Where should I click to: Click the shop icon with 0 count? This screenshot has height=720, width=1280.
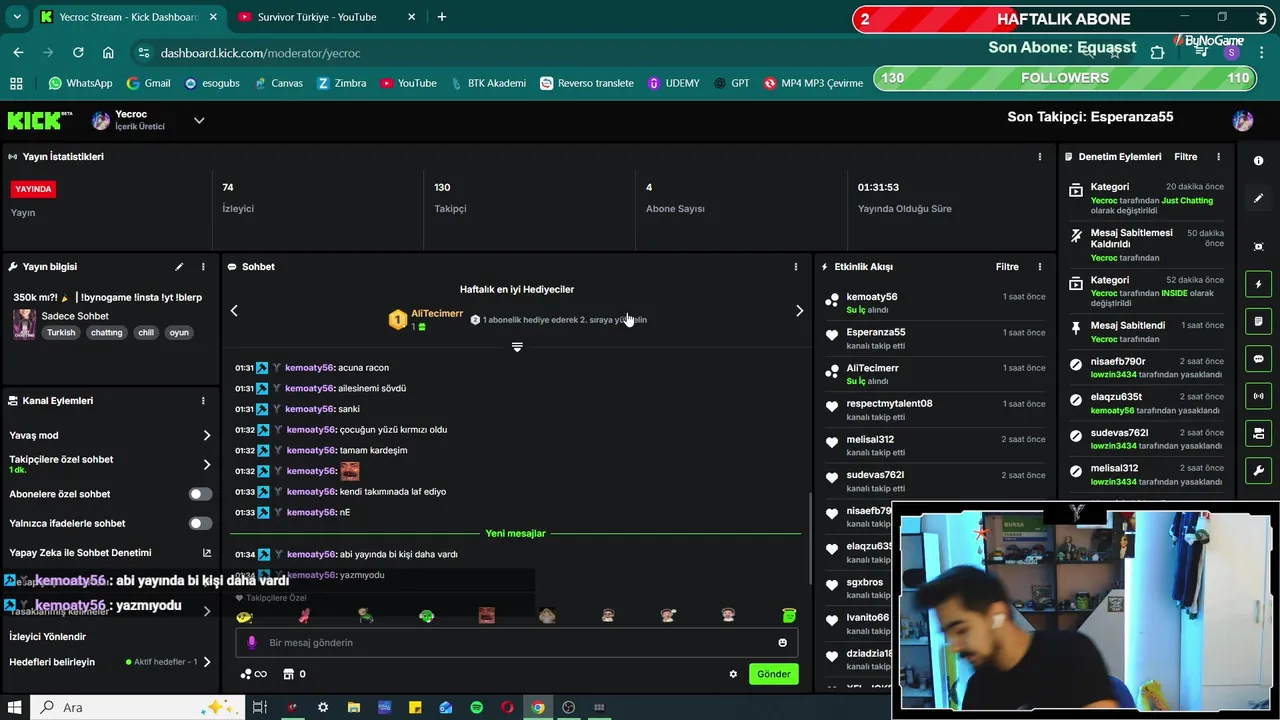[x=294, y=674]
